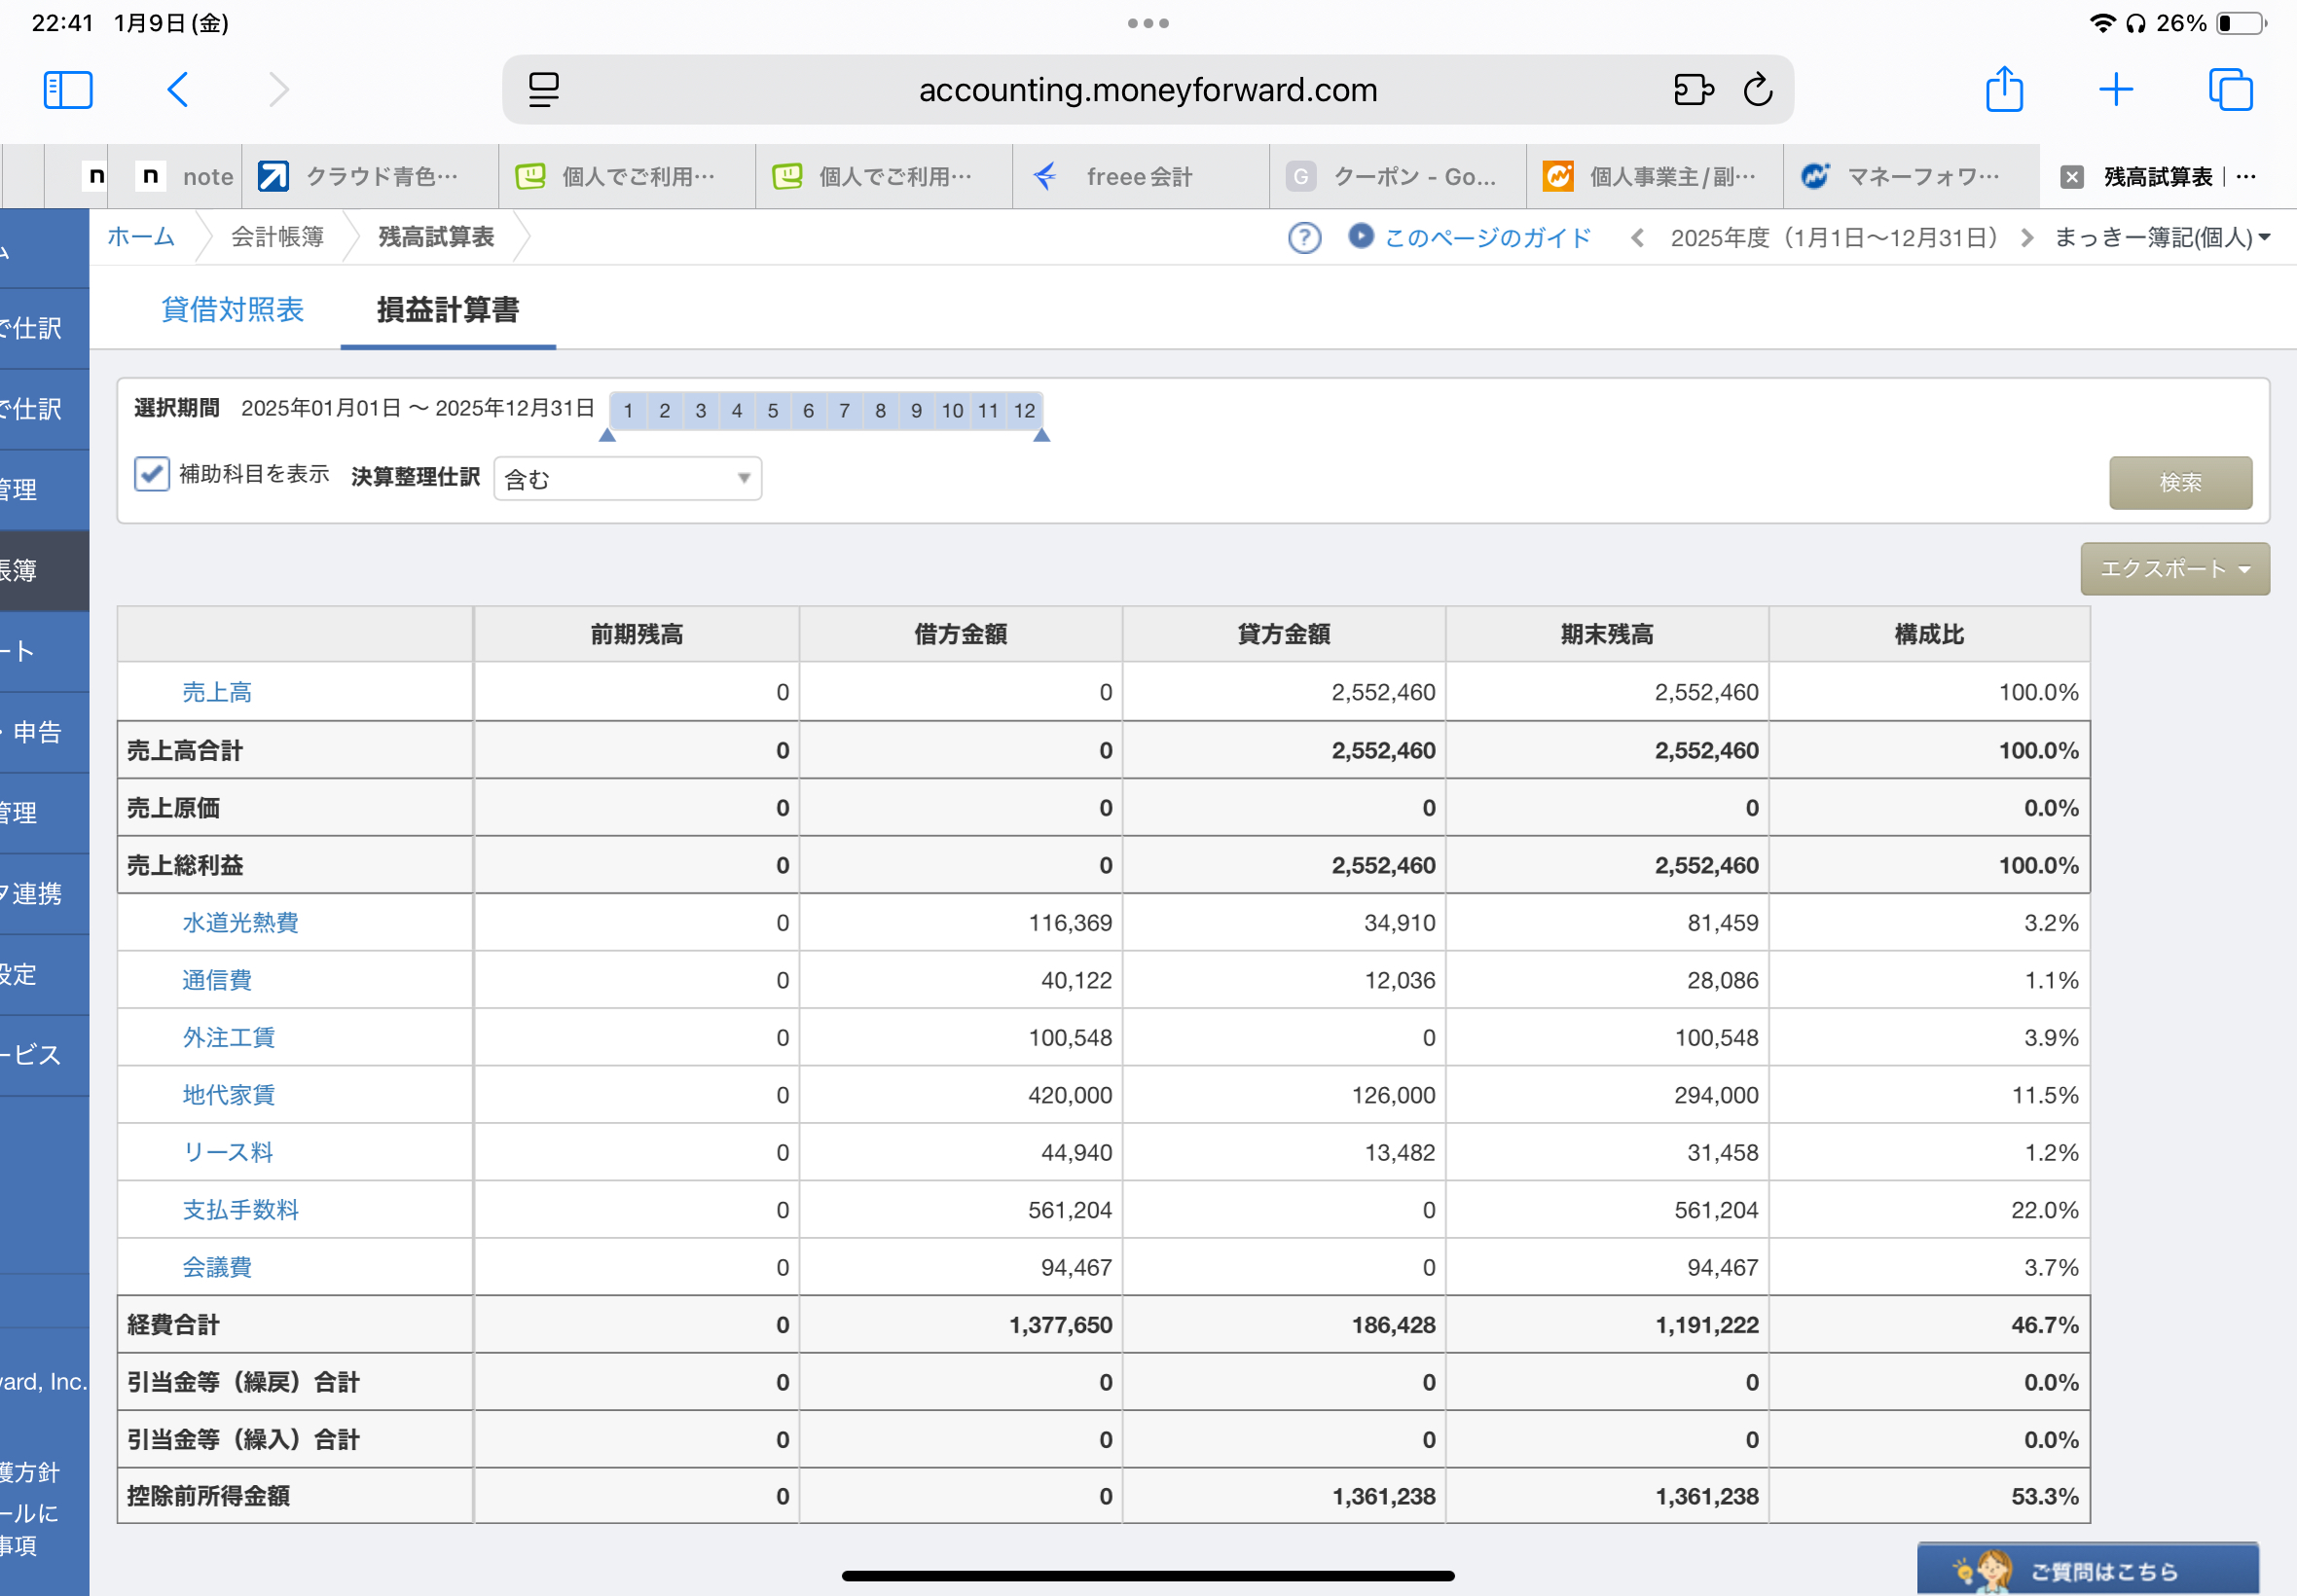Add a new tab with plus icon
The width and height of the screenshot is (2297, 1596).
click(x=2116, y=90)
